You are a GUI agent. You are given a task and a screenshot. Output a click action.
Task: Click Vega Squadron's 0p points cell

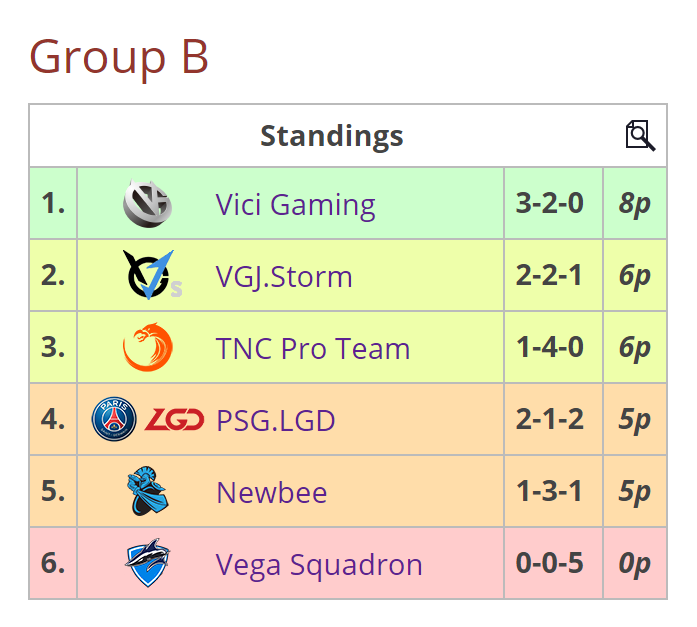pyautogui.click(x=634, y=564)
